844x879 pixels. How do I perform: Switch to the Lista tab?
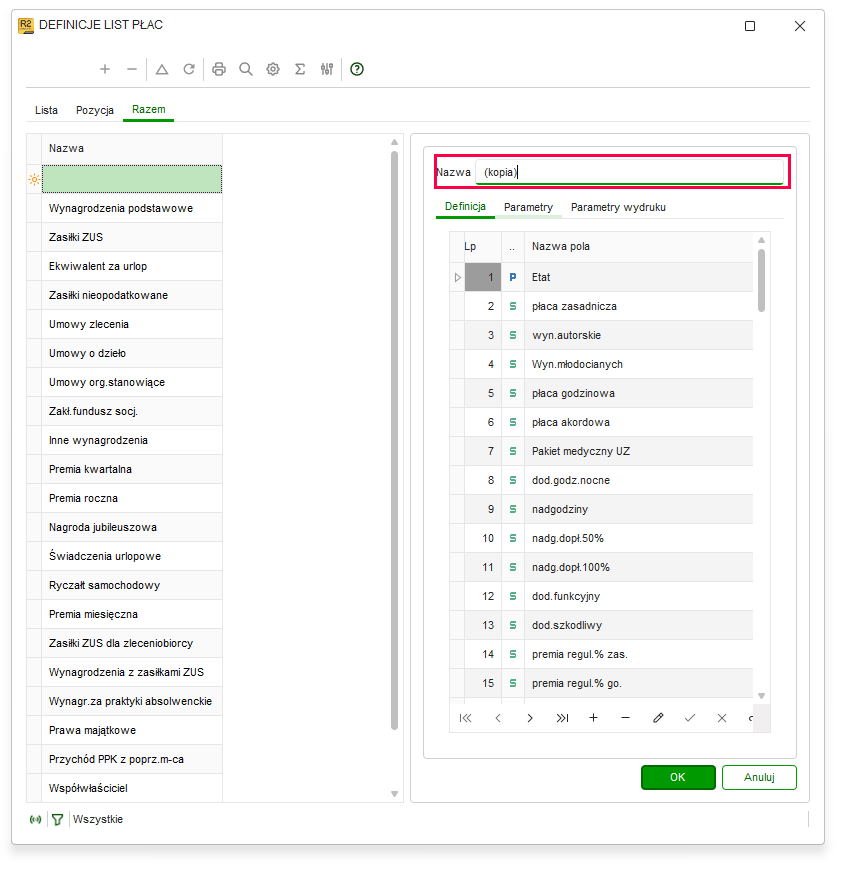pyautogui.click(x=46, y=110)
